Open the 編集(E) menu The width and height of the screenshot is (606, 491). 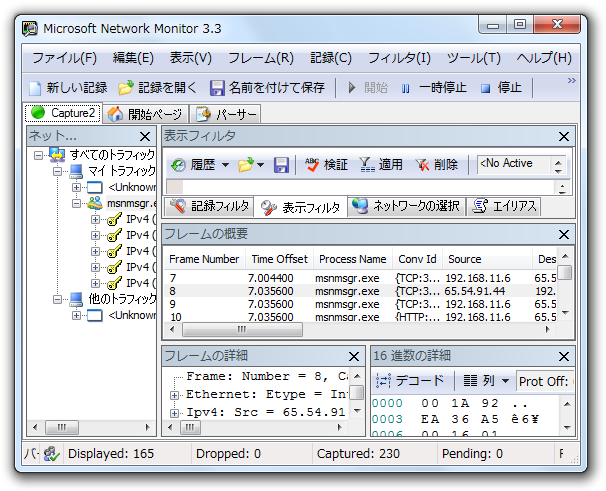(x=133, y=58)
